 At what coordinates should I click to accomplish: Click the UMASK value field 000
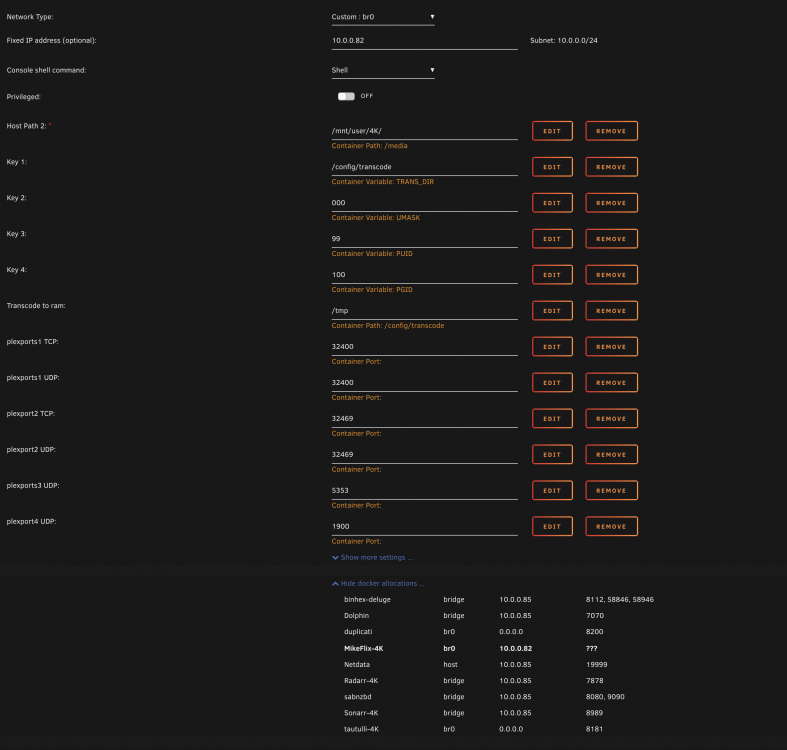coord(424,203)
